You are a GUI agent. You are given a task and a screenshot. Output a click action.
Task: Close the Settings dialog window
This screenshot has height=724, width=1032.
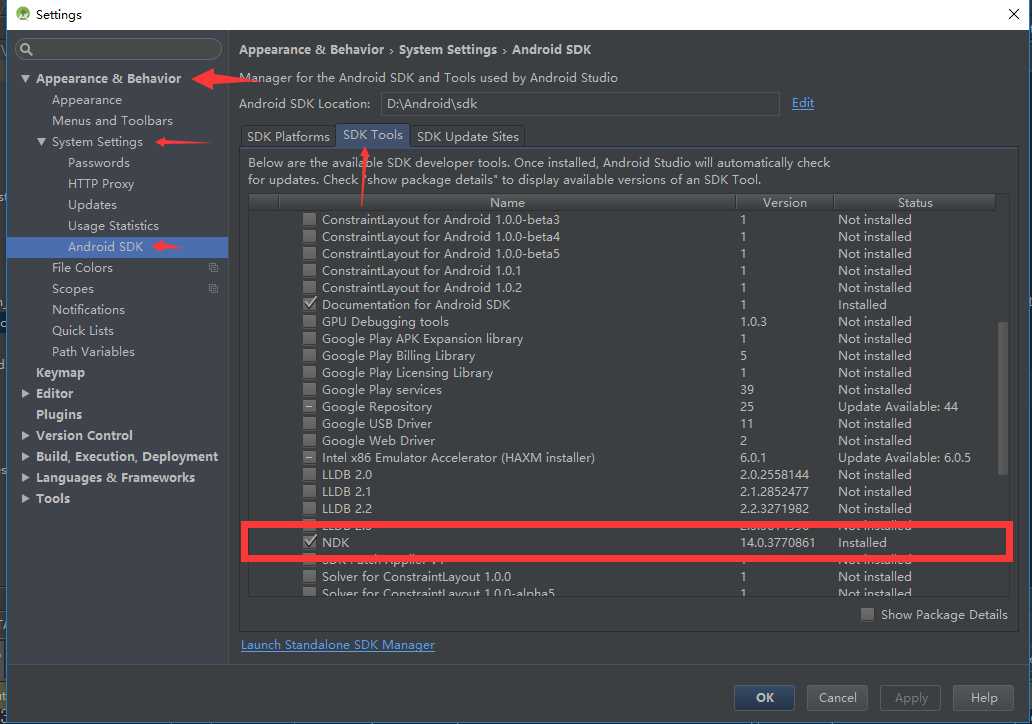(1014, 14)
